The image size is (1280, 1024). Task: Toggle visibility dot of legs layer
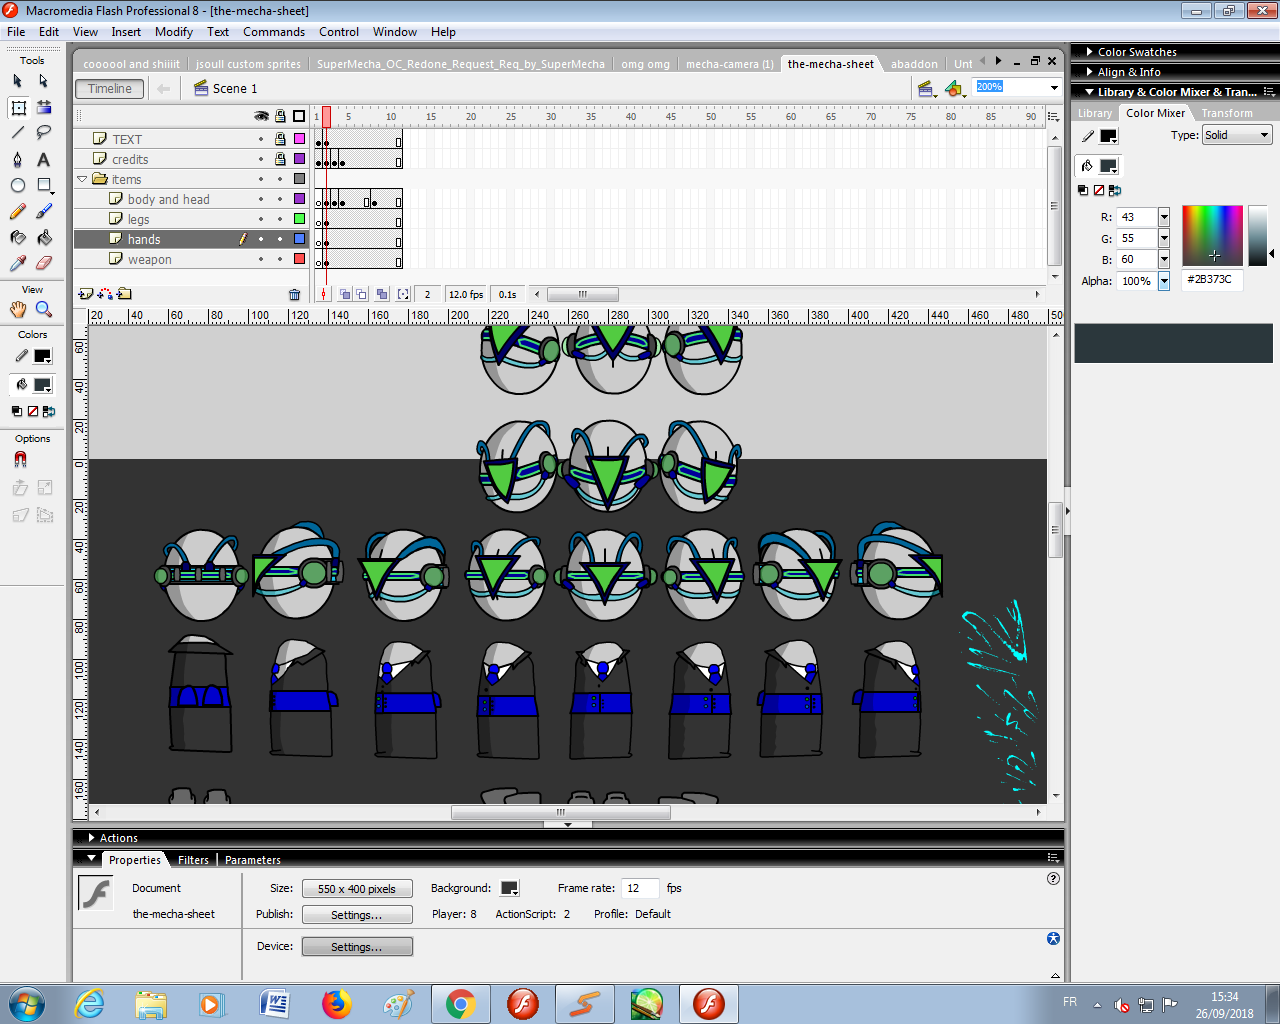[261, 219]
